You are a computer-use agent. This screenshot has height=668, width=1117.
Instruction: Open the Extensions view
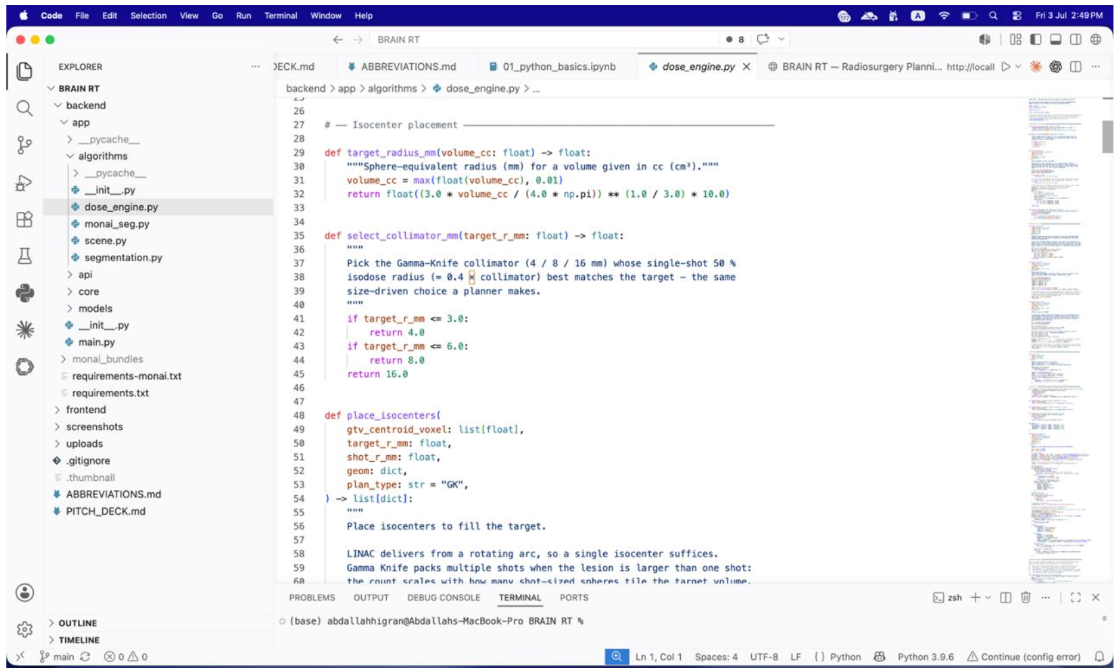coord(24,219)
